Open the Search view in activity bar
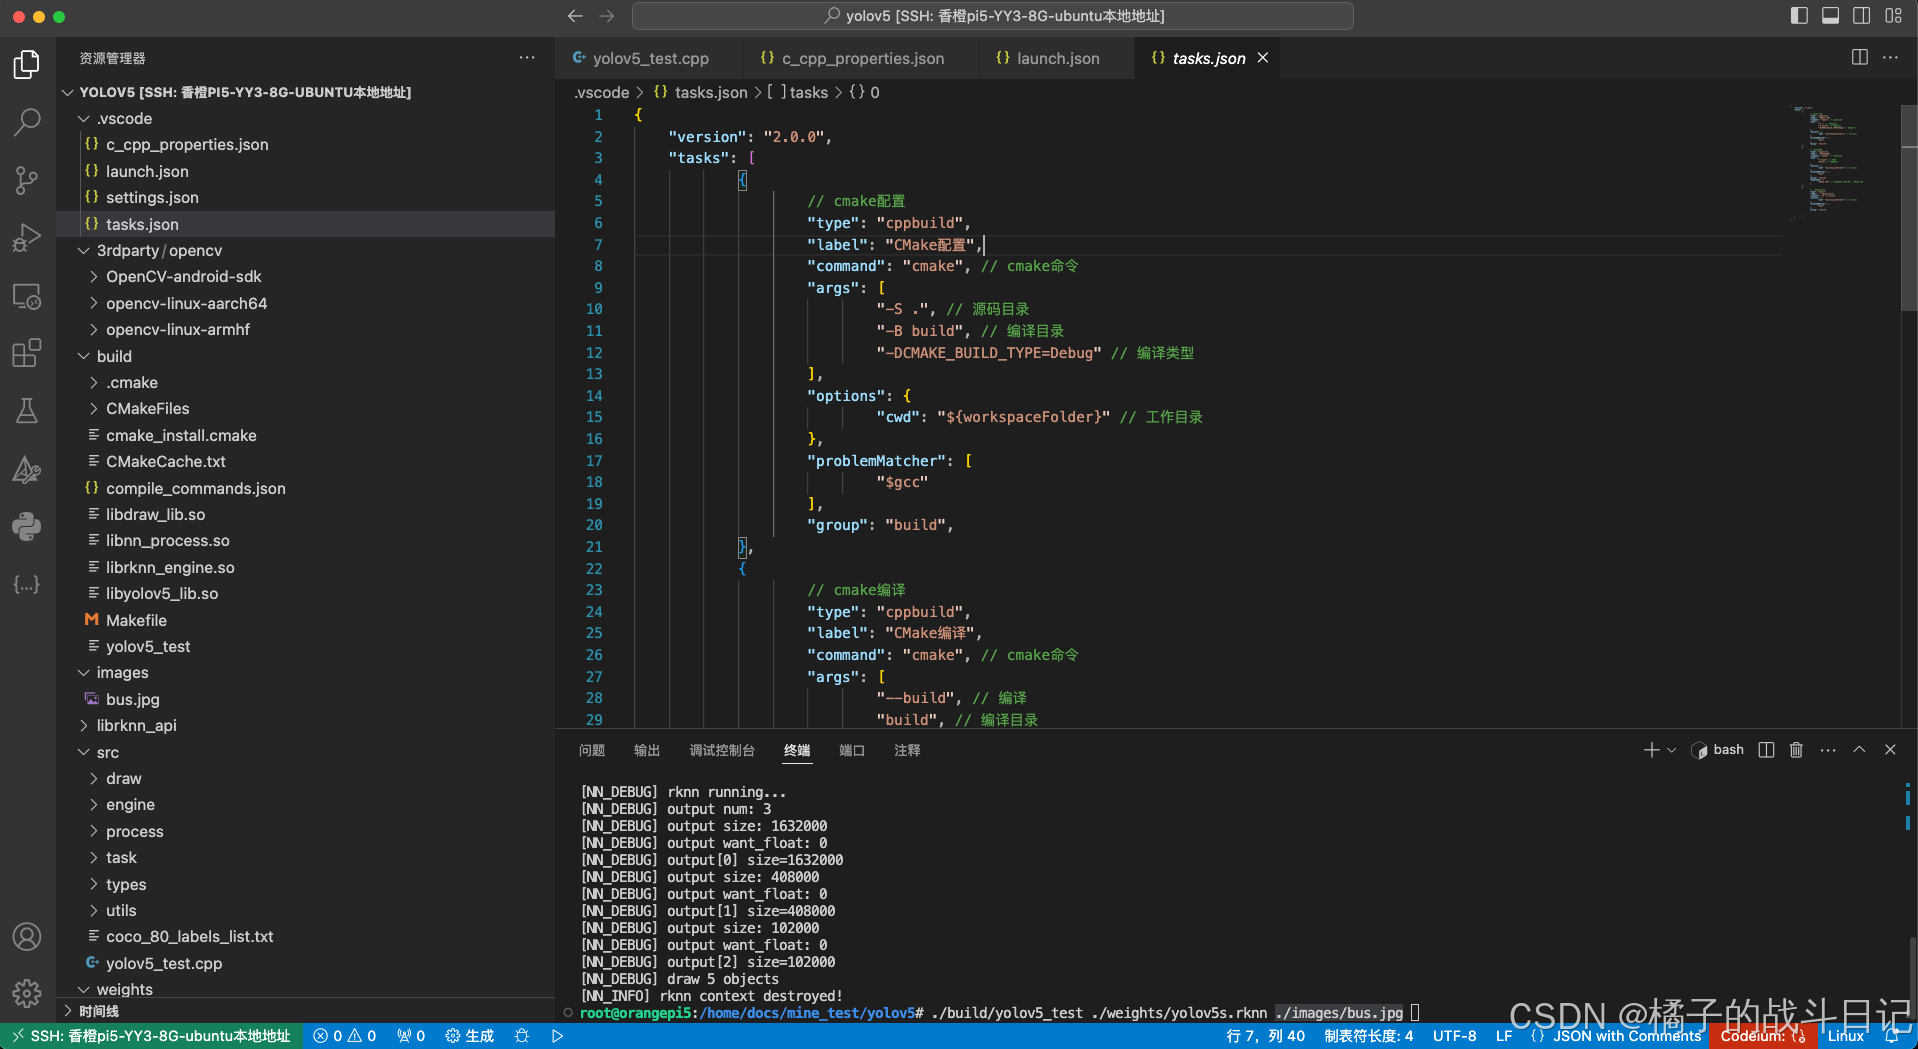 pyautogui.click(x=27, y=122)
